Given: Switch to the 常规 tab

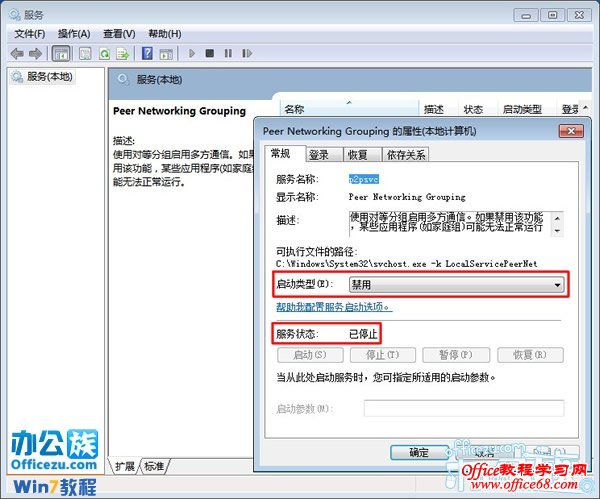Looking at the screenshot, I should [x=285, y=153].
